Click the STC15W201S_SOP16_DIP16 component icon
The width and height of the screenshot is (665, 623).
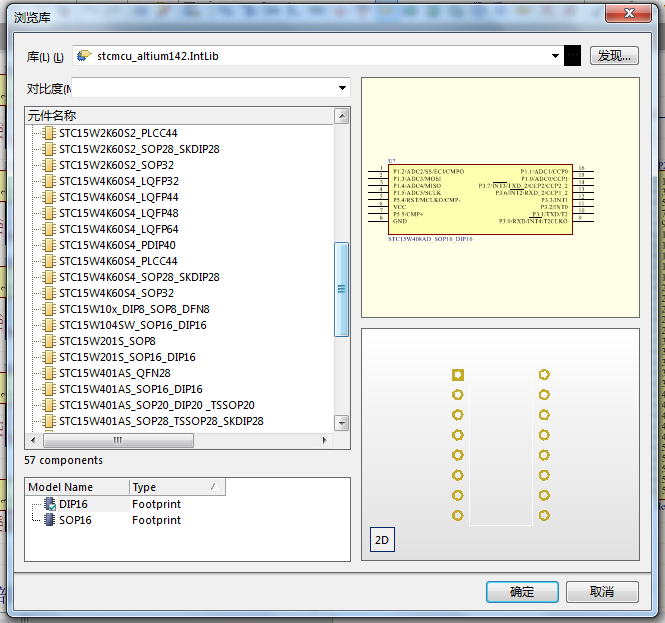49,357
